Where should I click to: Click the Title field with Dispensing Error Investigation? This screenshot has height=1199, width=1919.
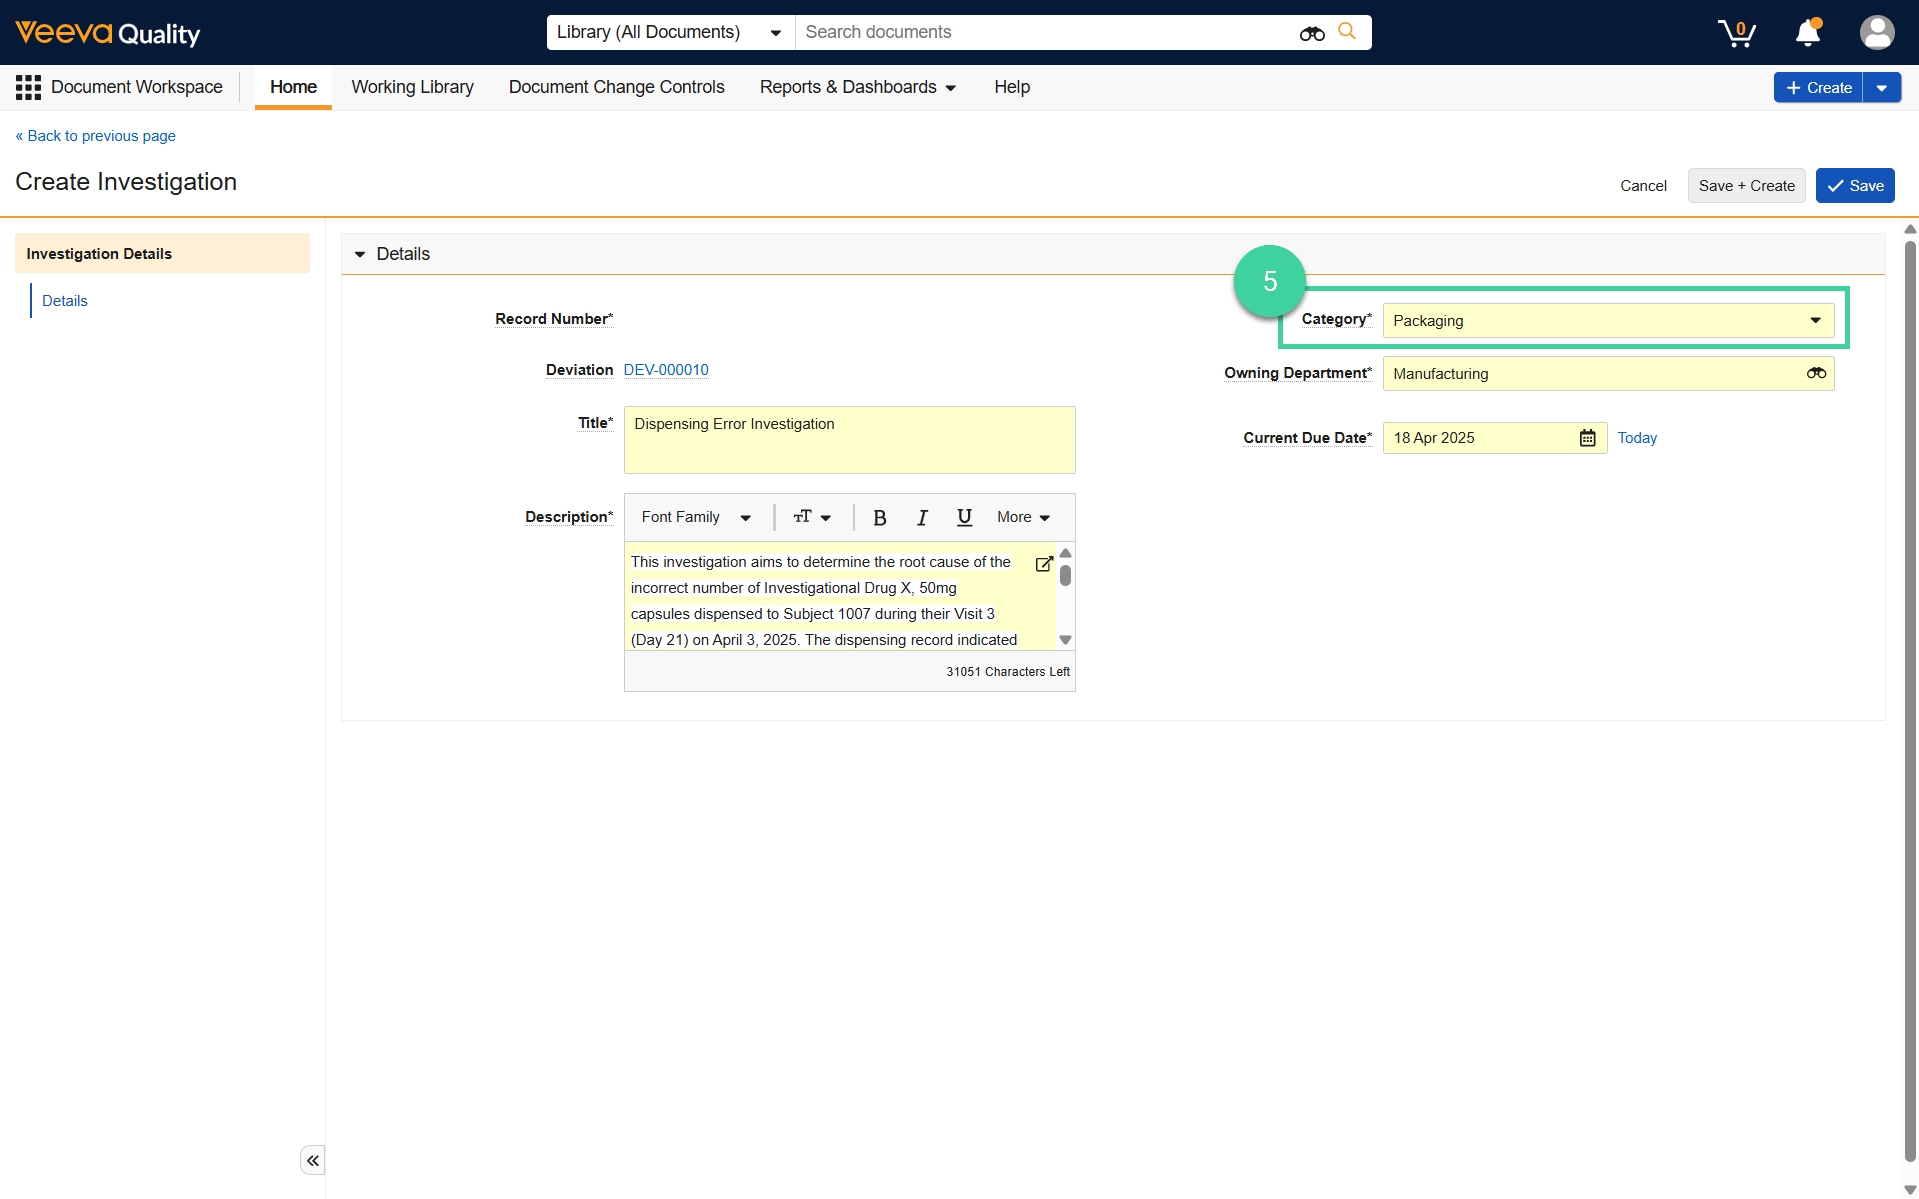click(x=849, y=440)
